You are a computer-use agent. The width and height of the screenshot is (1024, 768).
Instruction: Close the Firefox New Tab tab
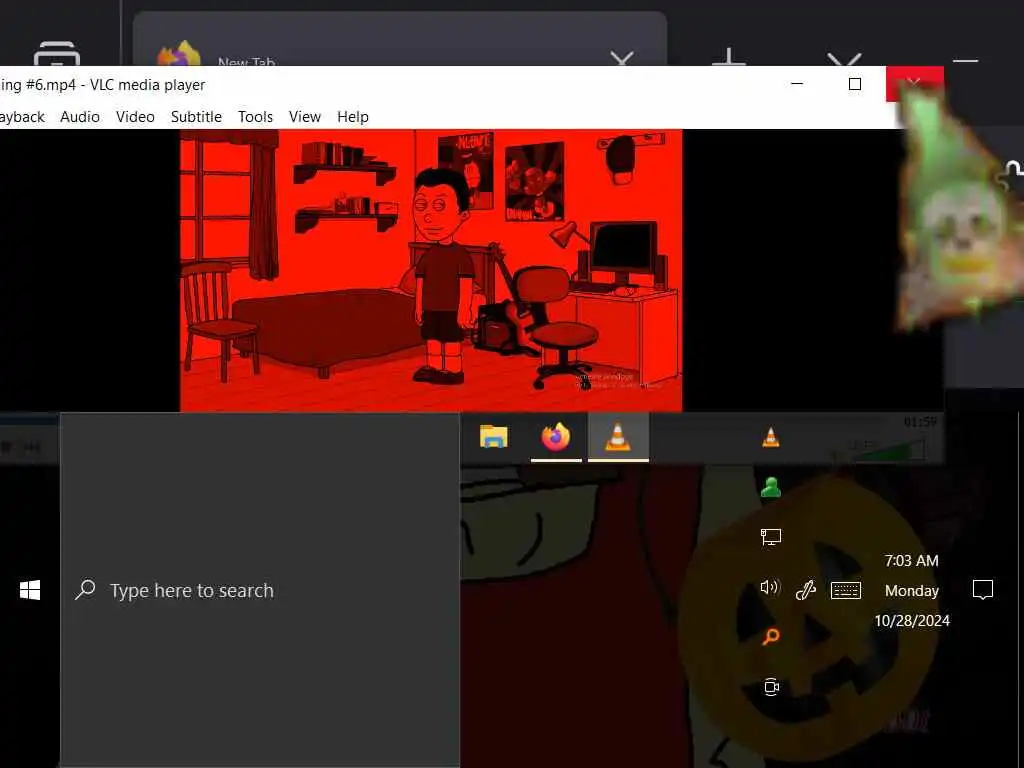[x=622, y=59]
